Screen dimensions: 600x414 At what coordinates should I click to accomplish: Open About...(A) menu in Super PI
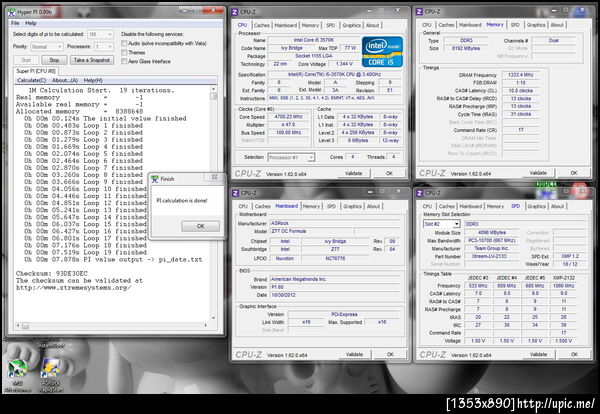point(65,80)
